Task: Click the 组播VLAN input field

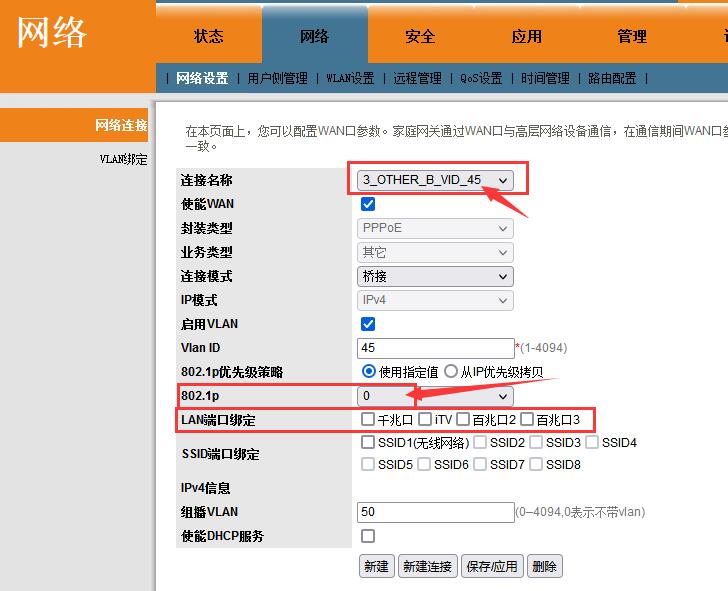Action: point(435,512)
